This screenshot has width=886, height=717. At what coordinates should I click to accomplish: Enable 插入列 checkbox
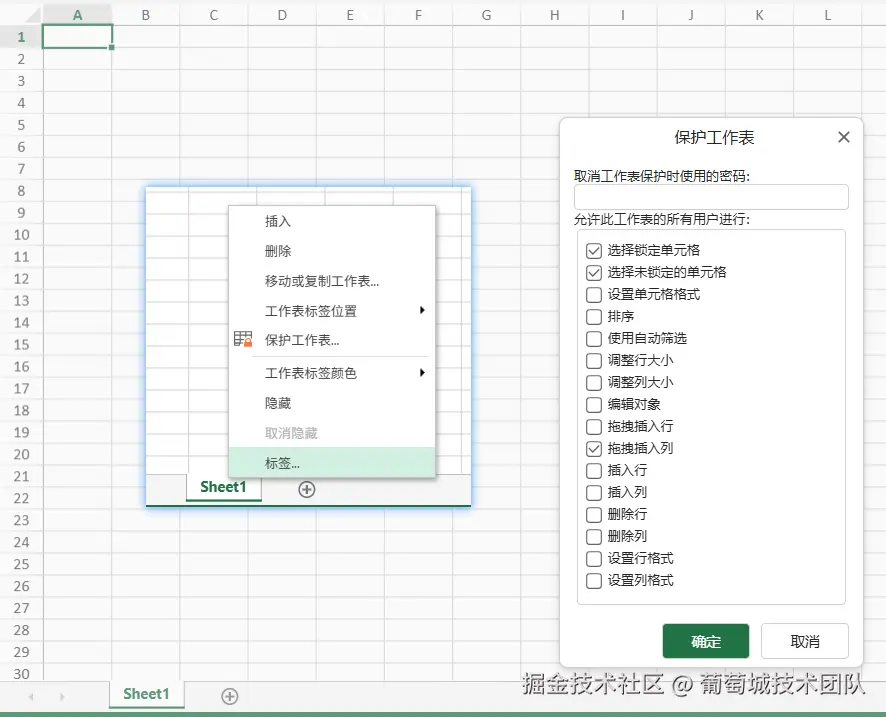[594, 492]
